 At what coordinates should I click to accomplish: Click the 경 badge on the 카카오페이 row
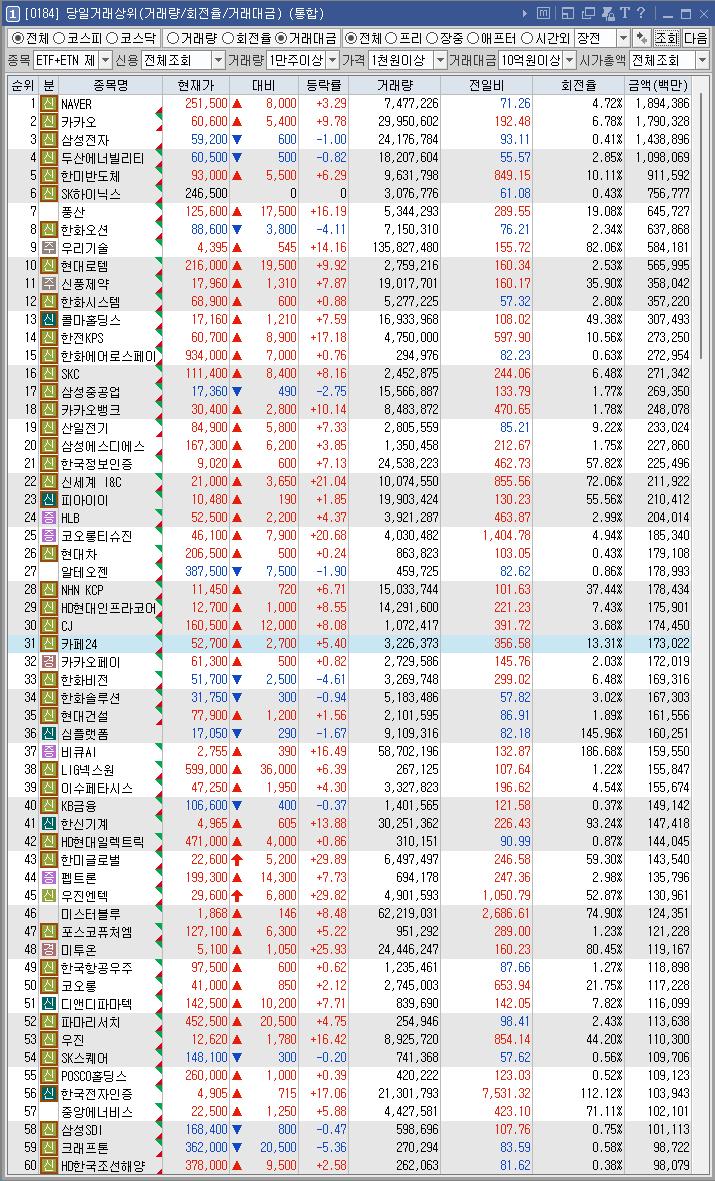click(49, 661)
